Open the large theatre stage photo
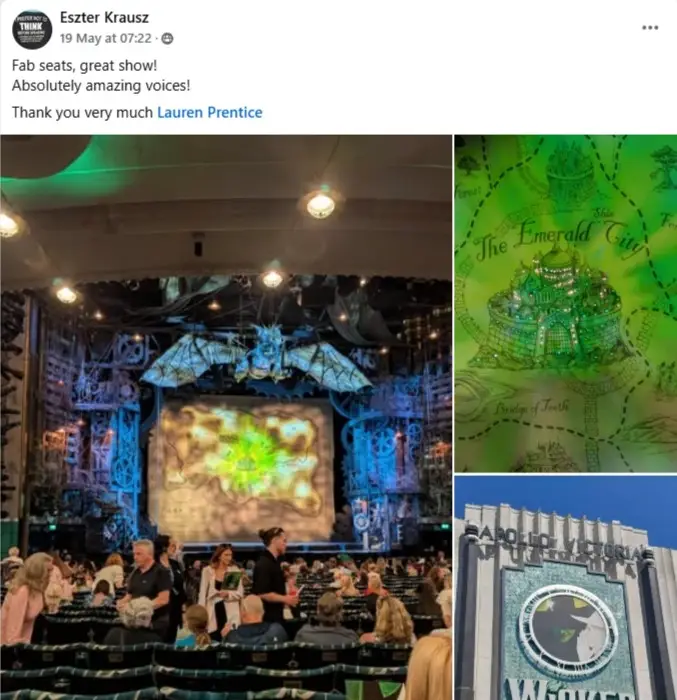This screenshot has height=700, width=677. point(226,417)
